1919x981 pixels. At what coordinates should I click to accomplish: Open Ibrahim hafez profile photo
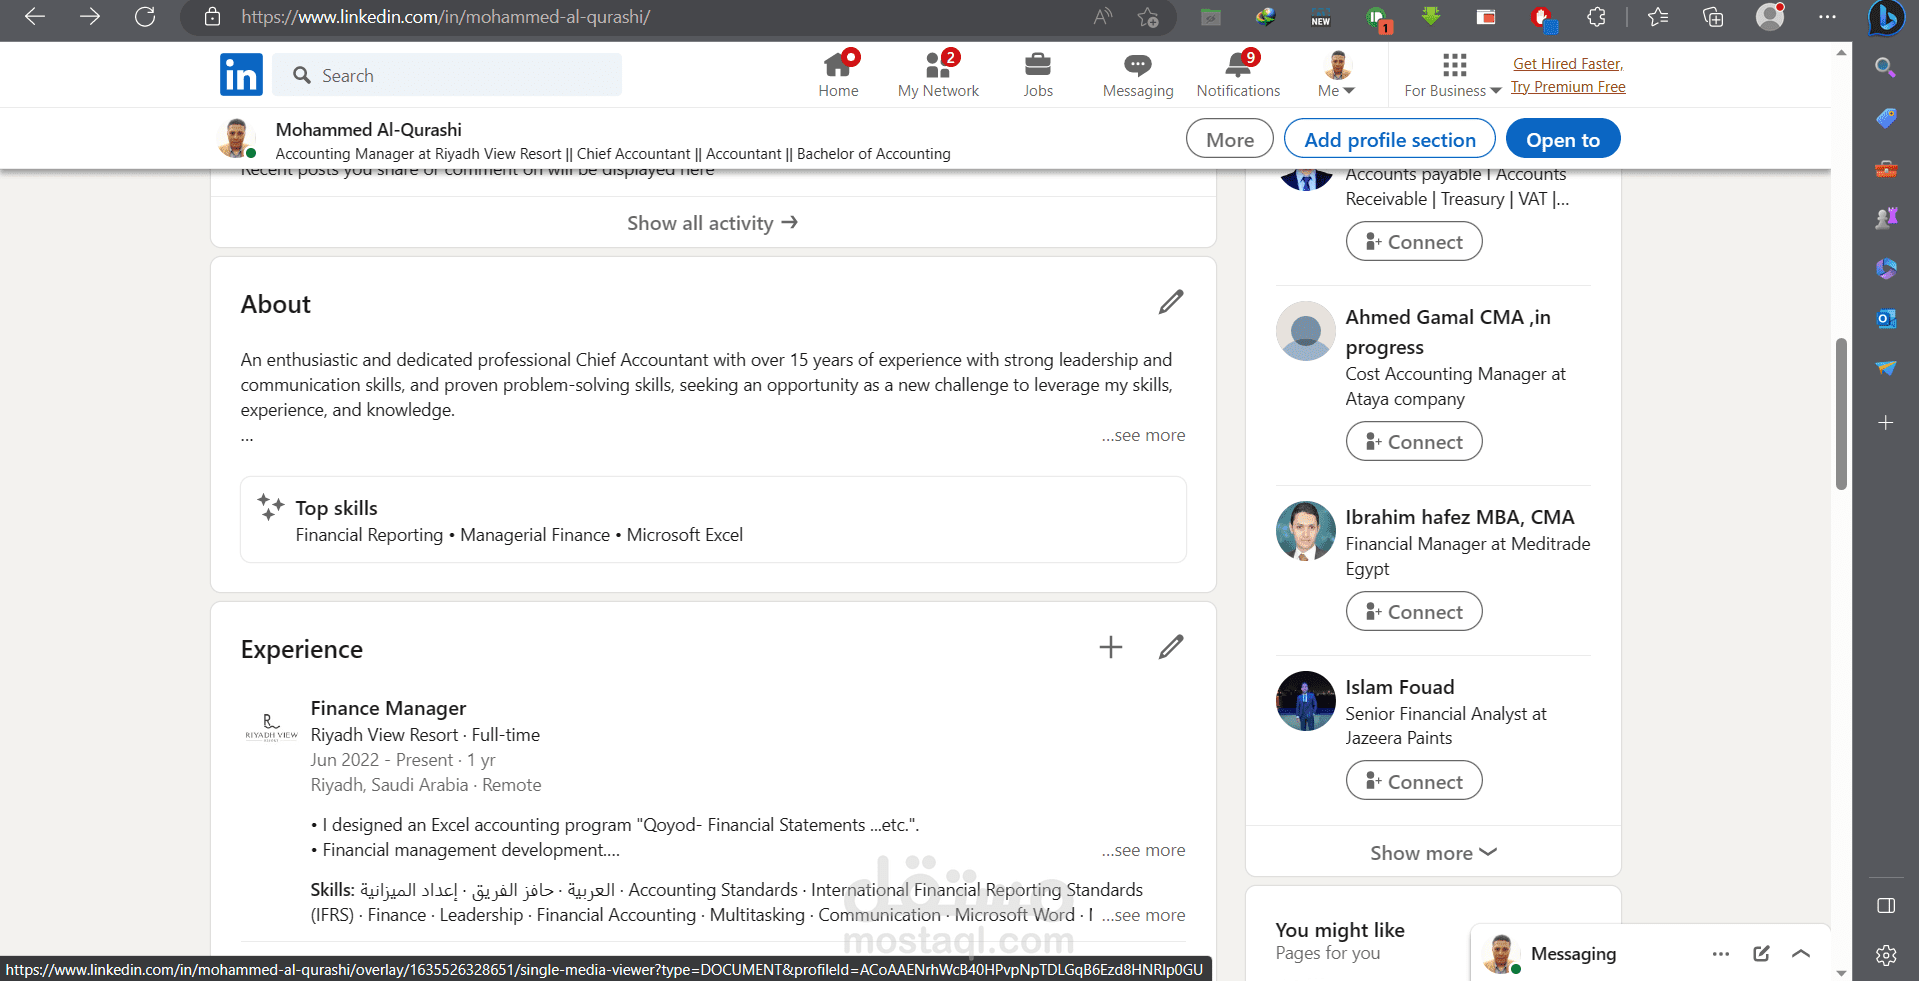coord(1305,531)
